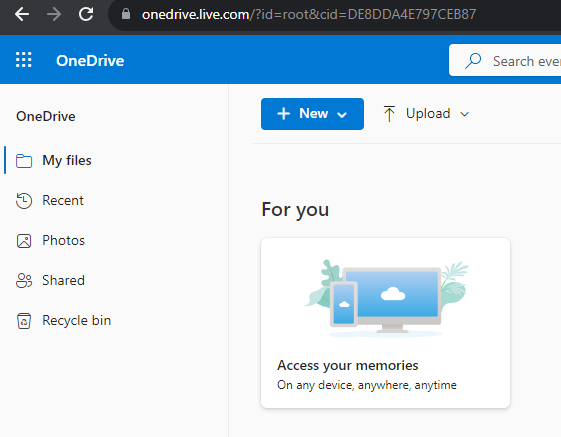The height and width of the screenshot is (437, 561).
Task: Click the browser forward arrow
Action: [x=54, y=14]
